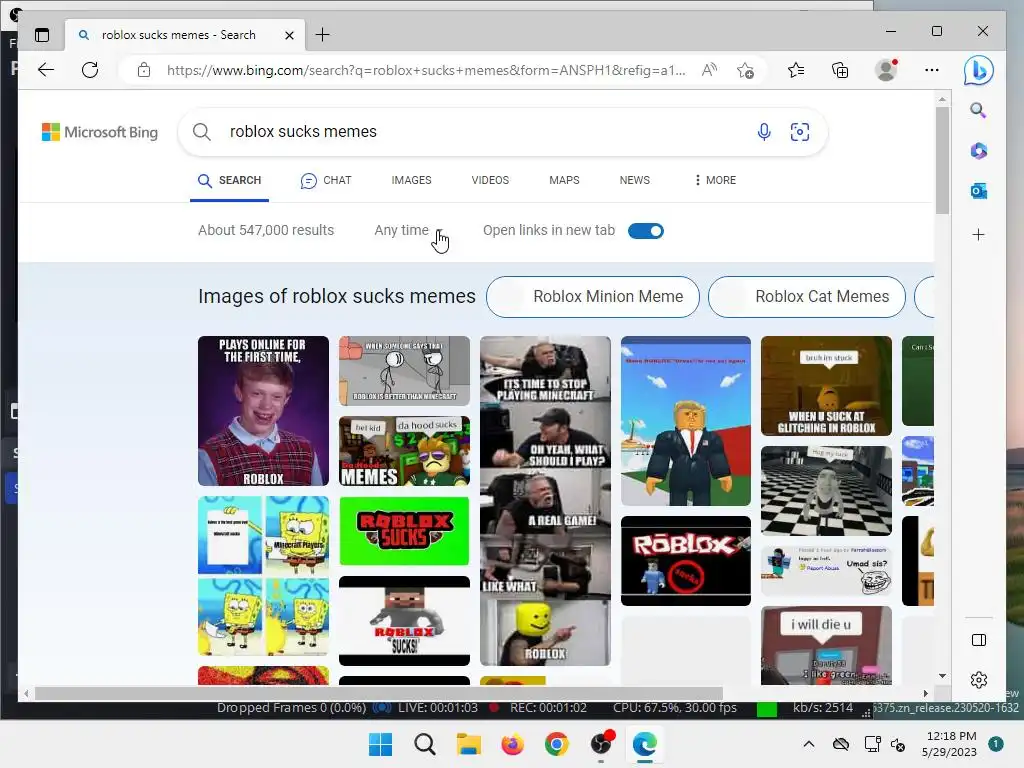The image size is (1024, 768).
Task: Switch to the MAPS tab
Action: pos(564,180)
